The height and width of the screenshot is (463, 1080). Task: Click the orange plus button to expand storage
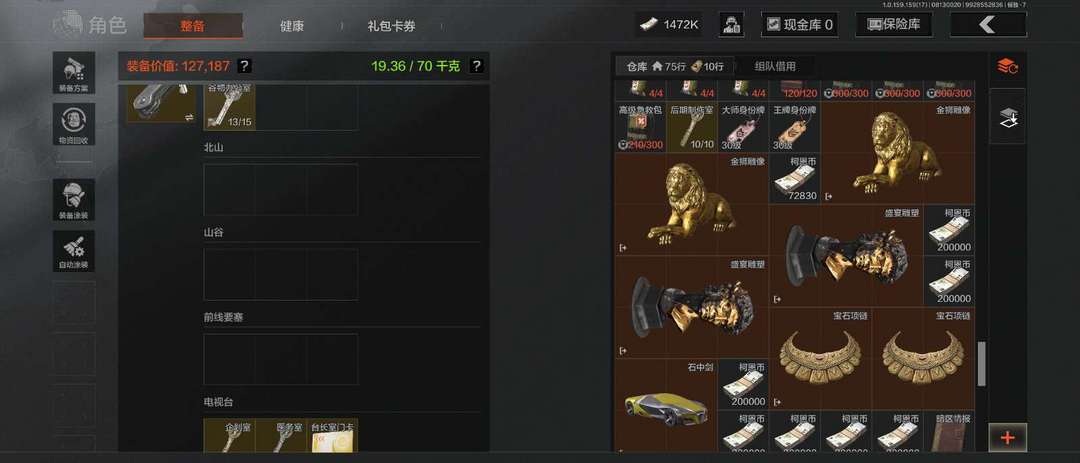(x=1008, y=438)
